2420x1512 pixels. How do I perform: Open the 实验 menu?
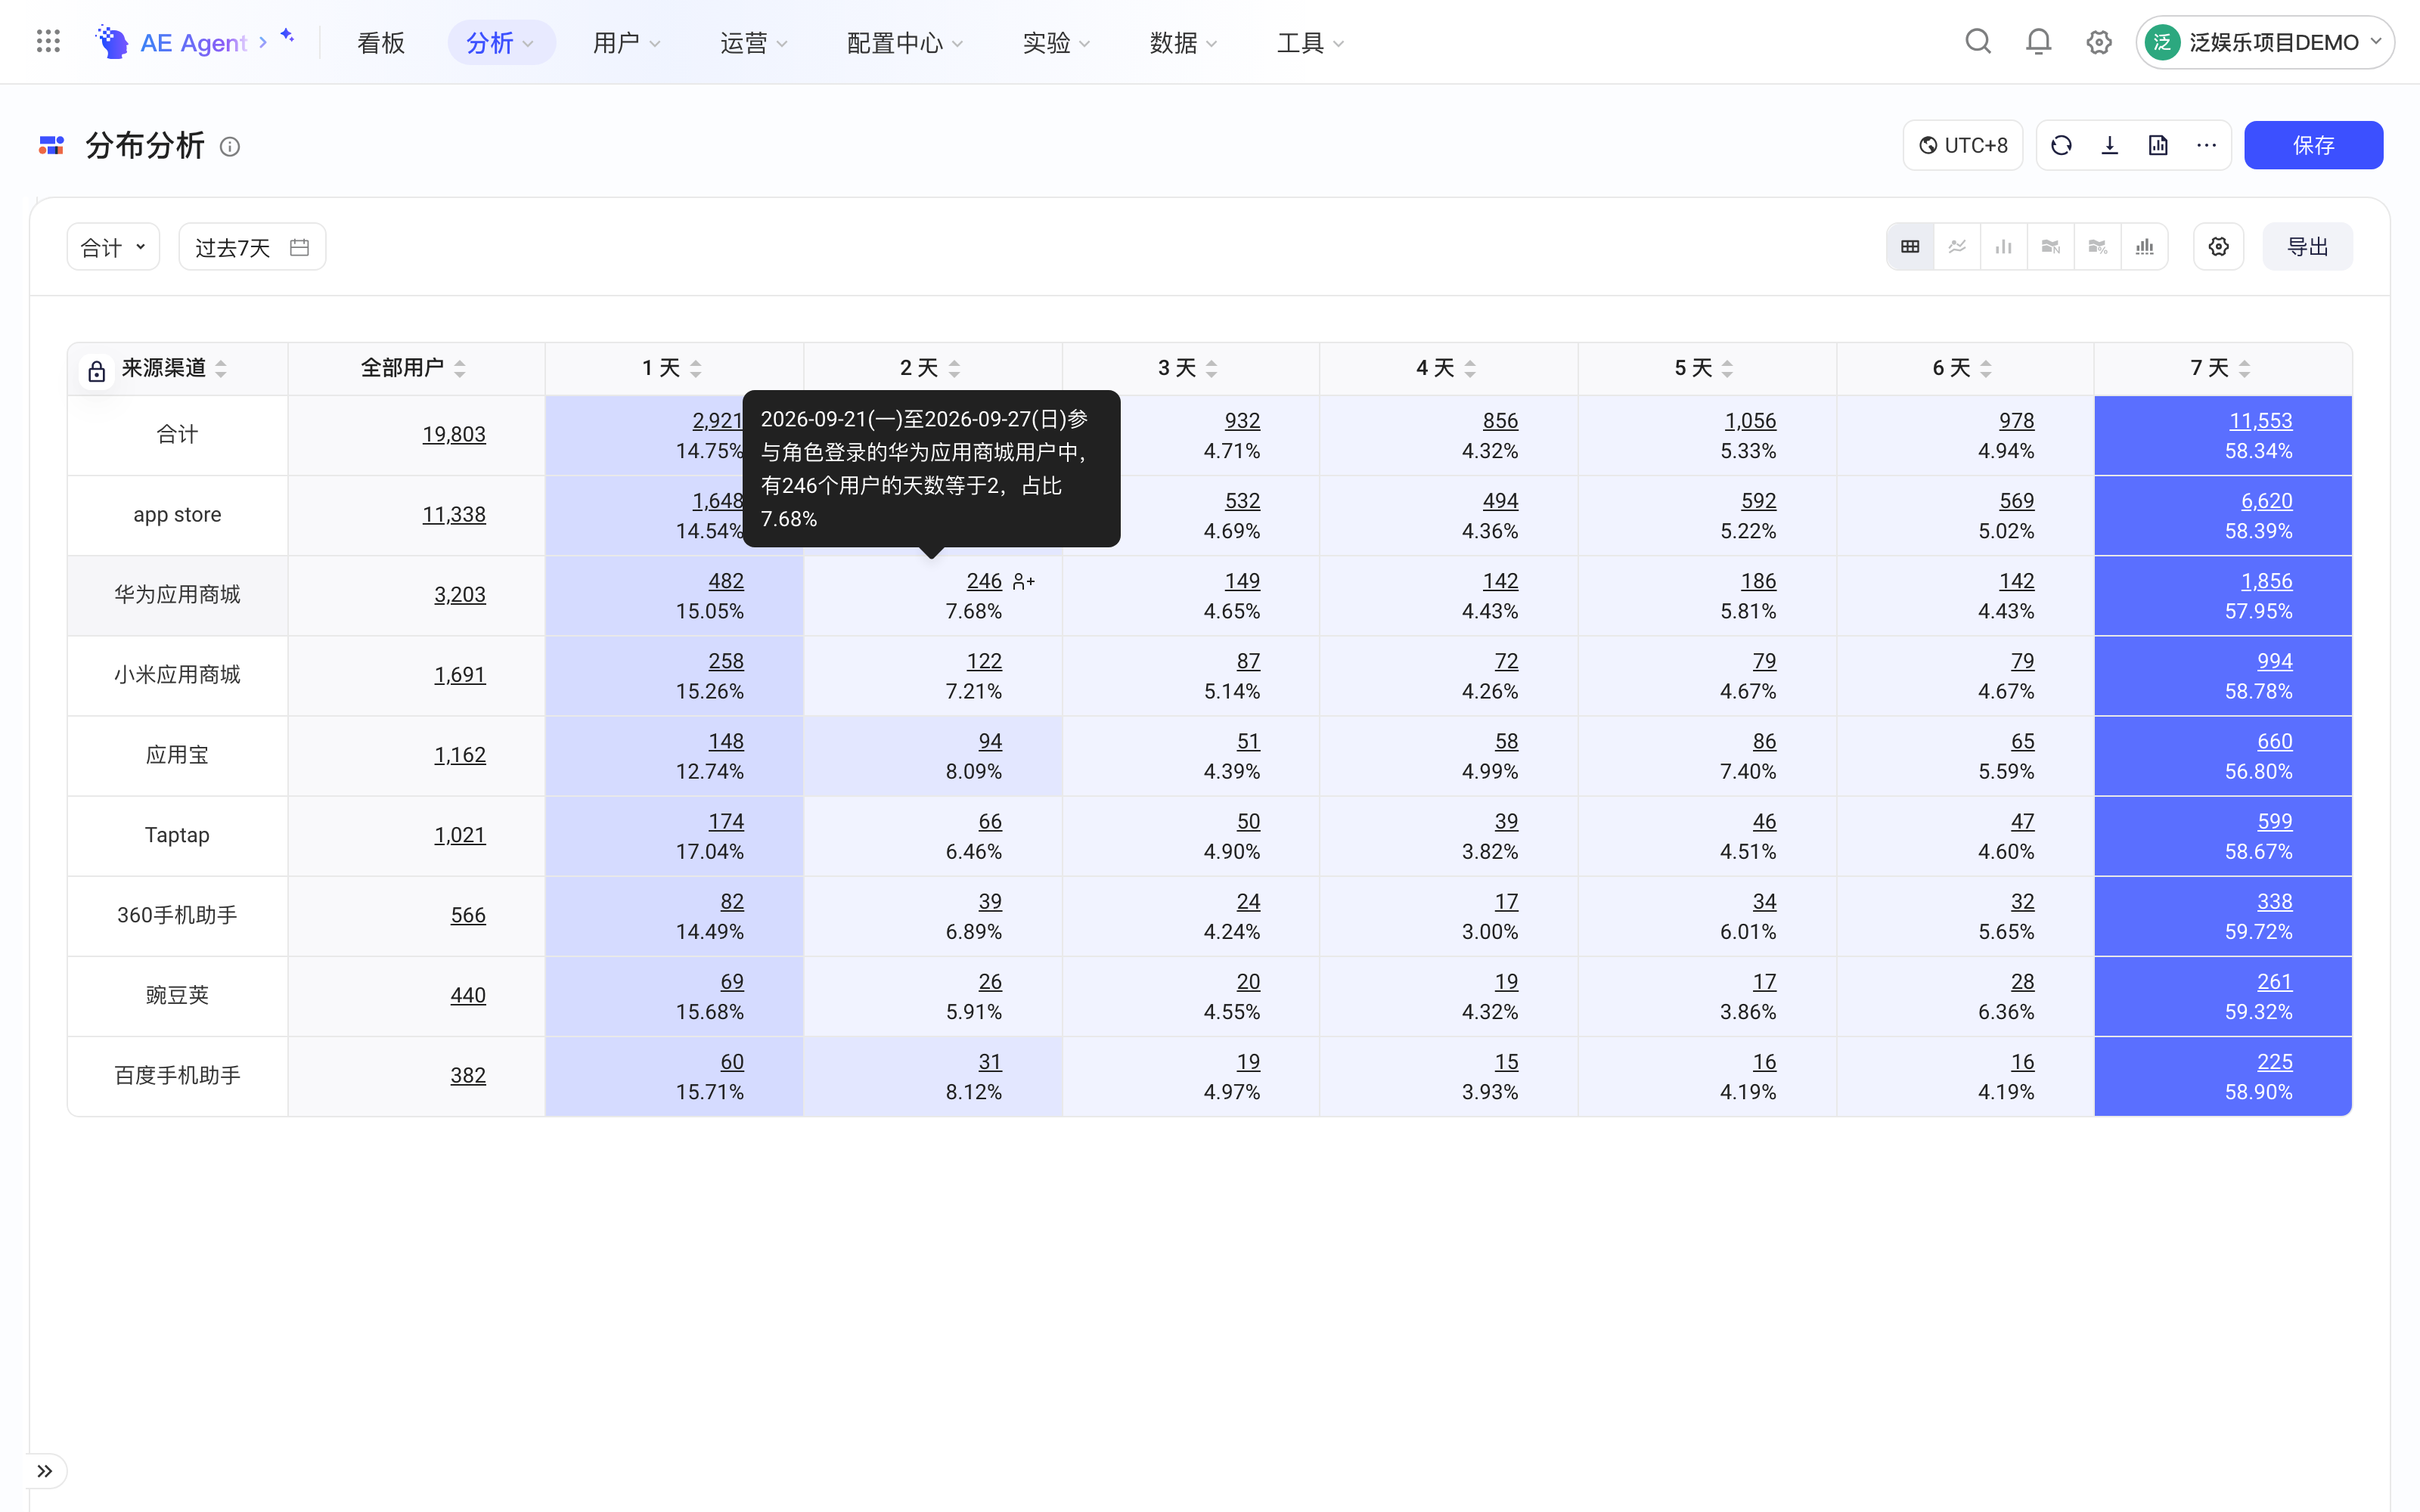point(1056,42)
